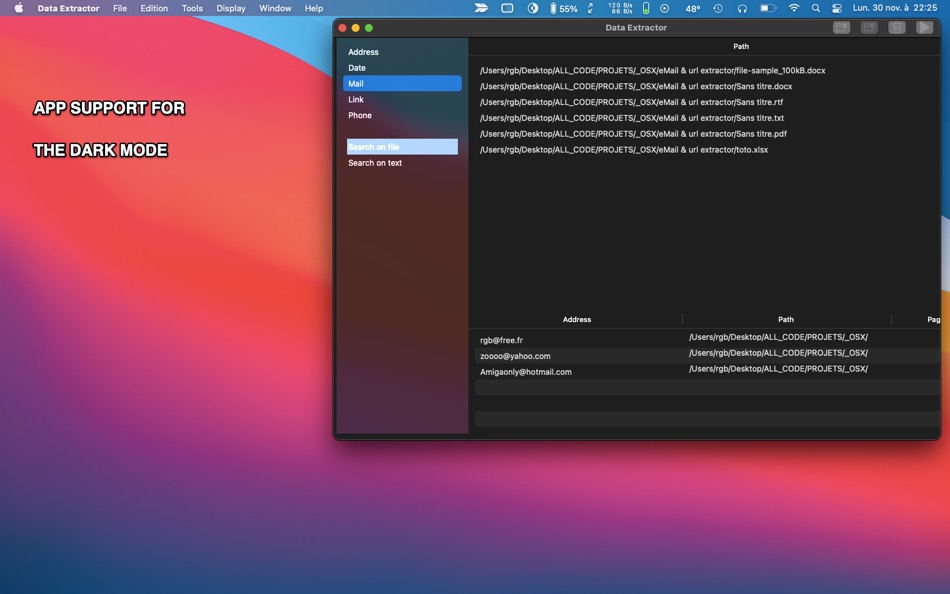Click the path cell in the Amigaonly@hotmail.com row
Screen dimensions: 950x594
pyautogui.click(x=778, y=369)
